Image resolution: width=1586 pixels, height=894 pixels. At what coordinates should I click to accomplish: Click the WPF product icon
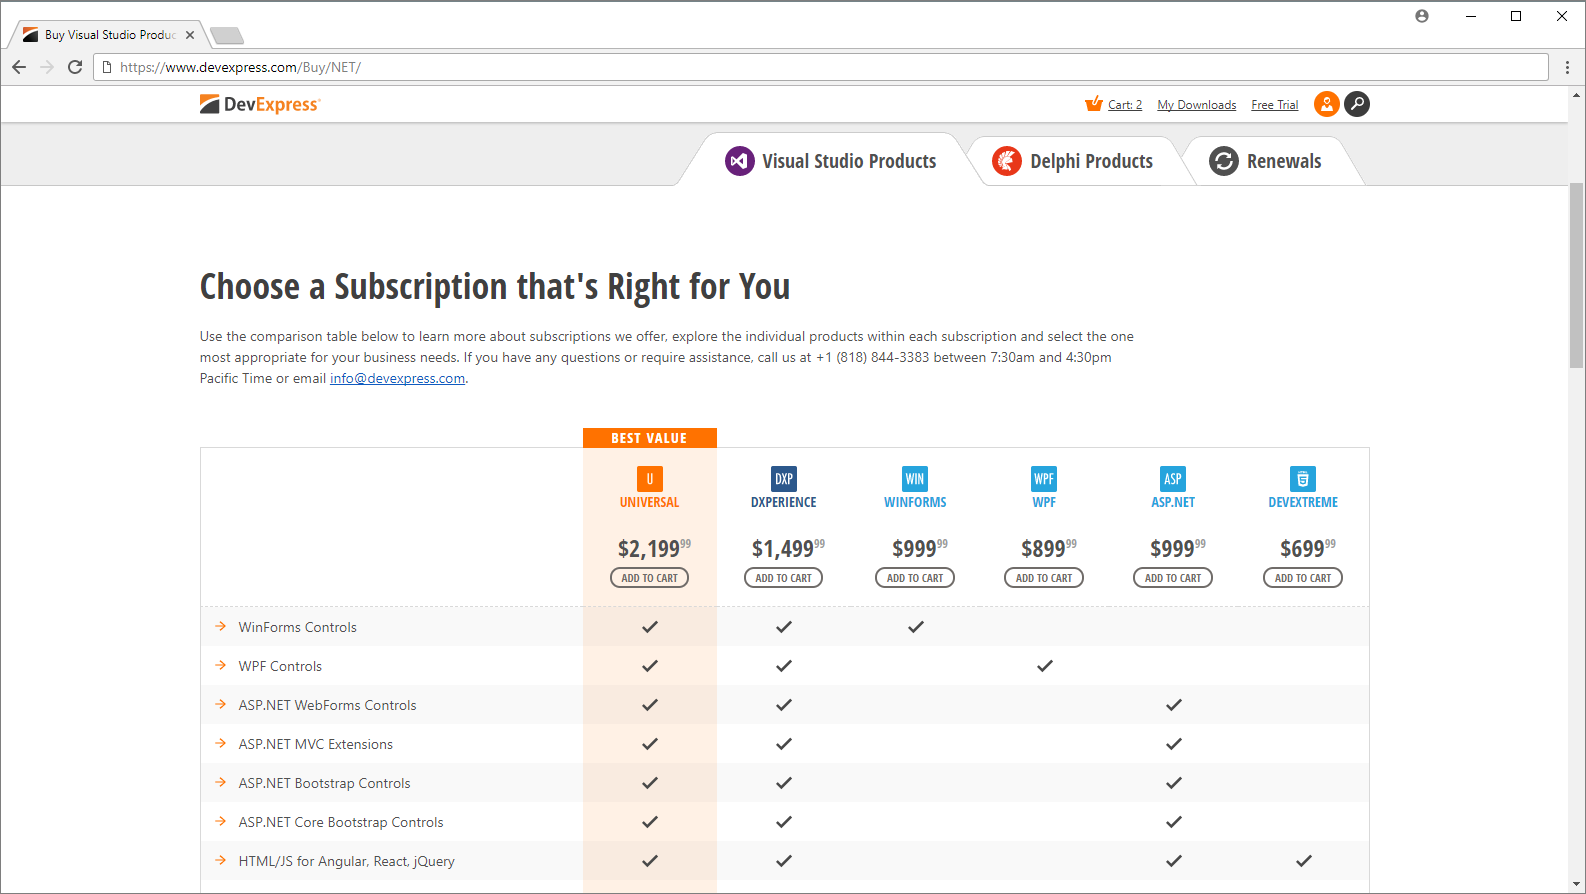click(1044, 479)
